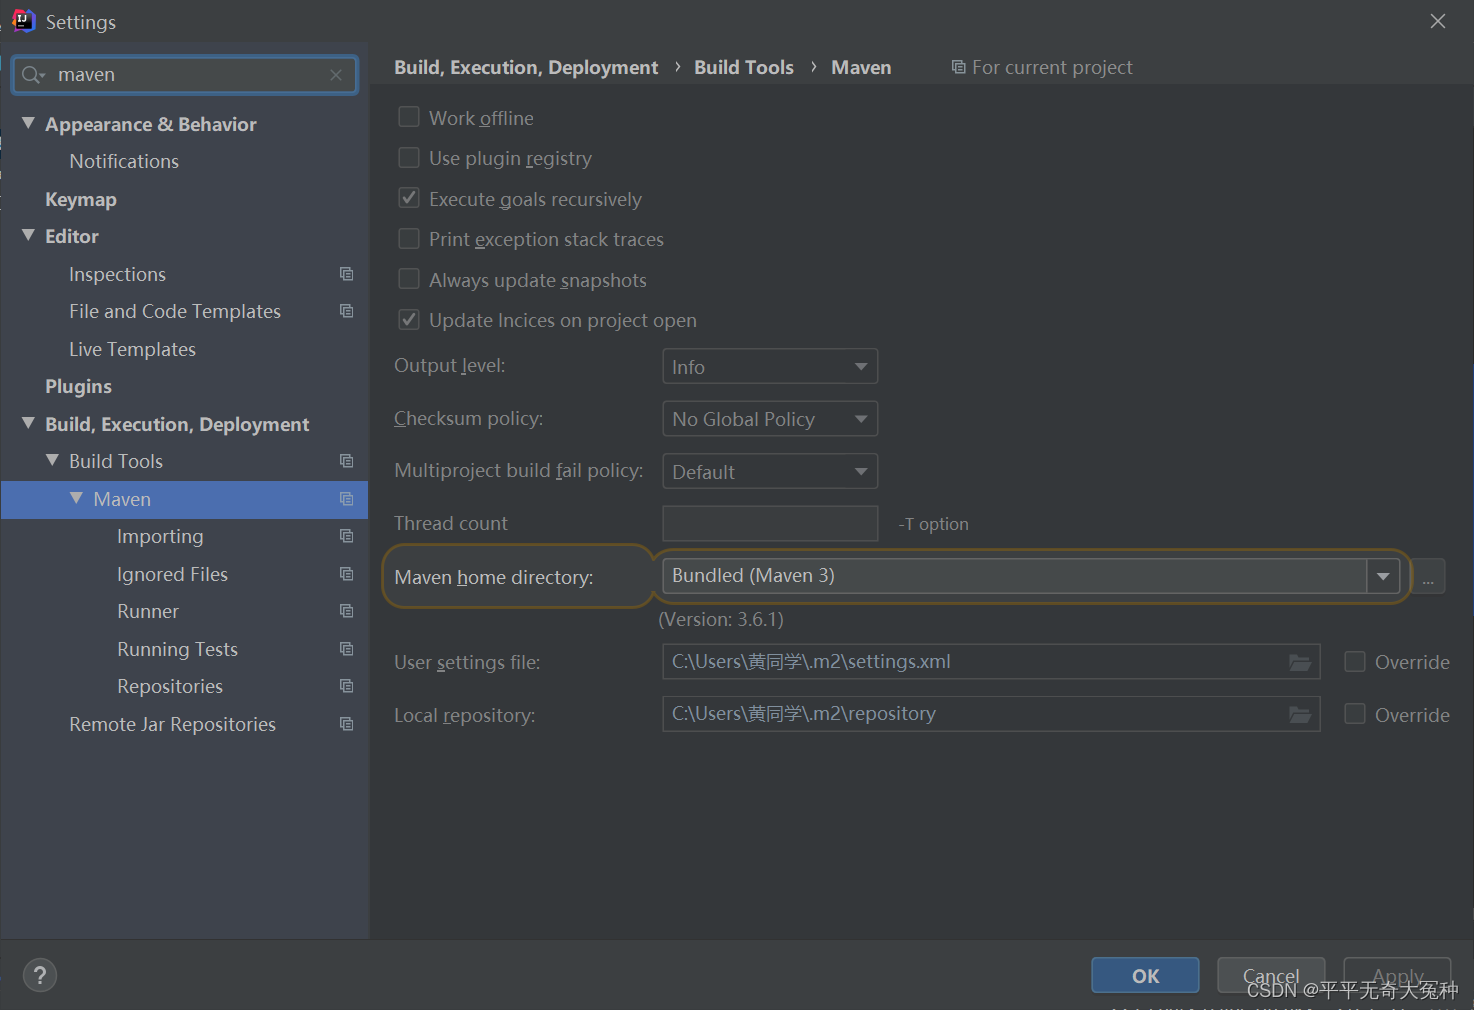Screen dimensions: 1474x1010
Task: Click the User settings file path field
Action: [x=991, y=662]
